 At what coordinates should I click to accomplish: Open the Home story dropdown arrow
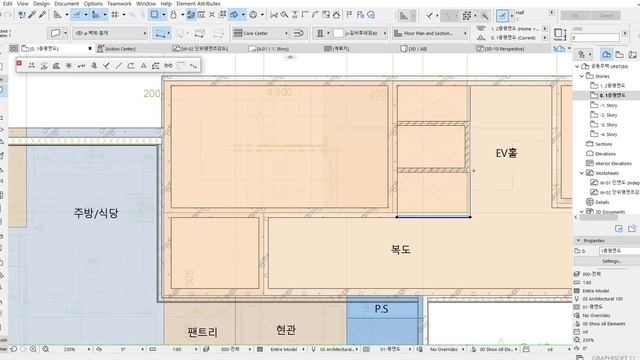coord(544,29)
